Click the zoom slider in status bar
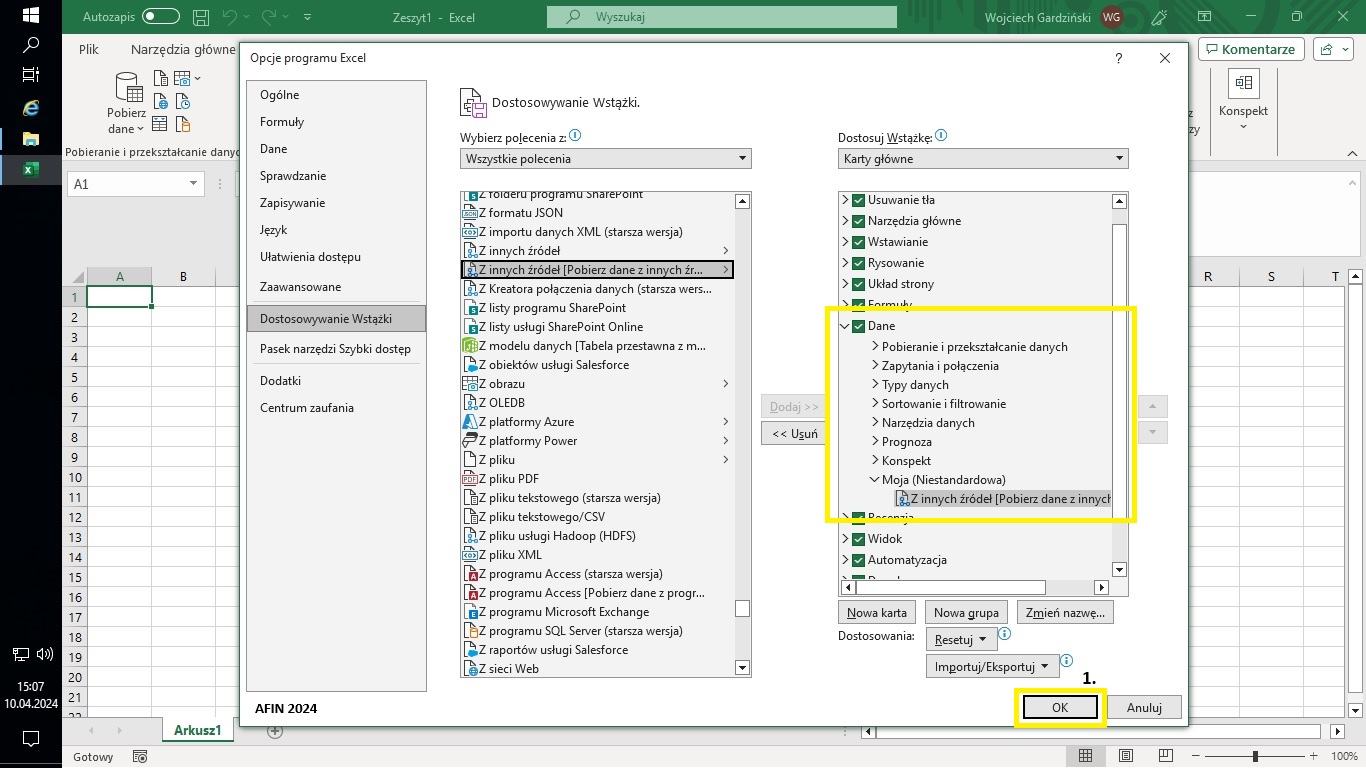The width and height of the screenshot is (1366, 768). pos(1254,756)
